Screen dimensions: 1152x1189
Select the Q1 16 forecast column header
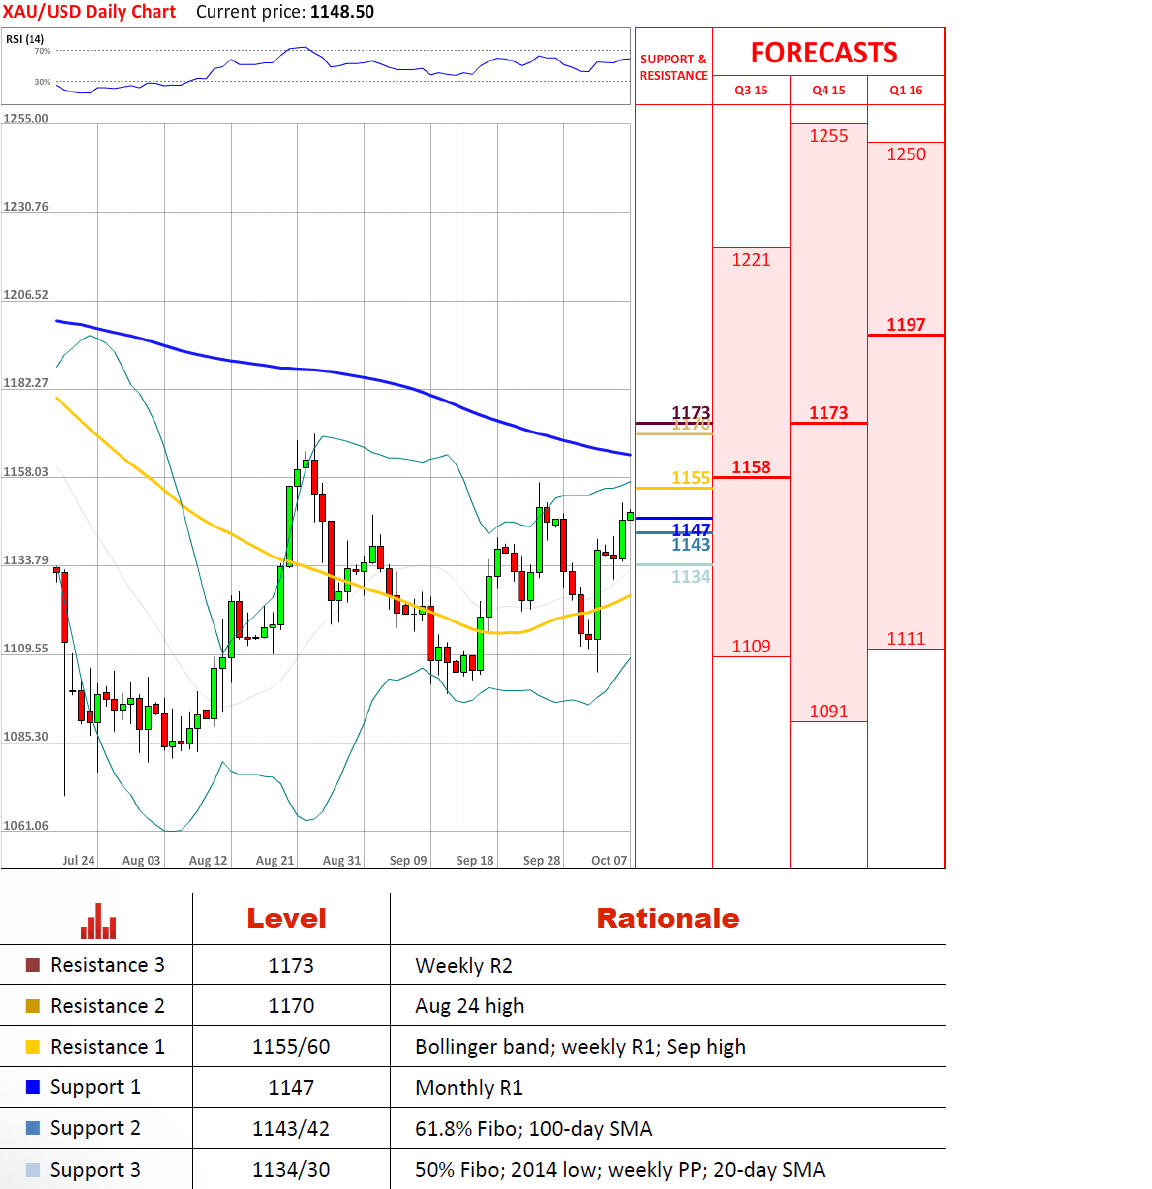pyautogui.click(x=906, y=90)
